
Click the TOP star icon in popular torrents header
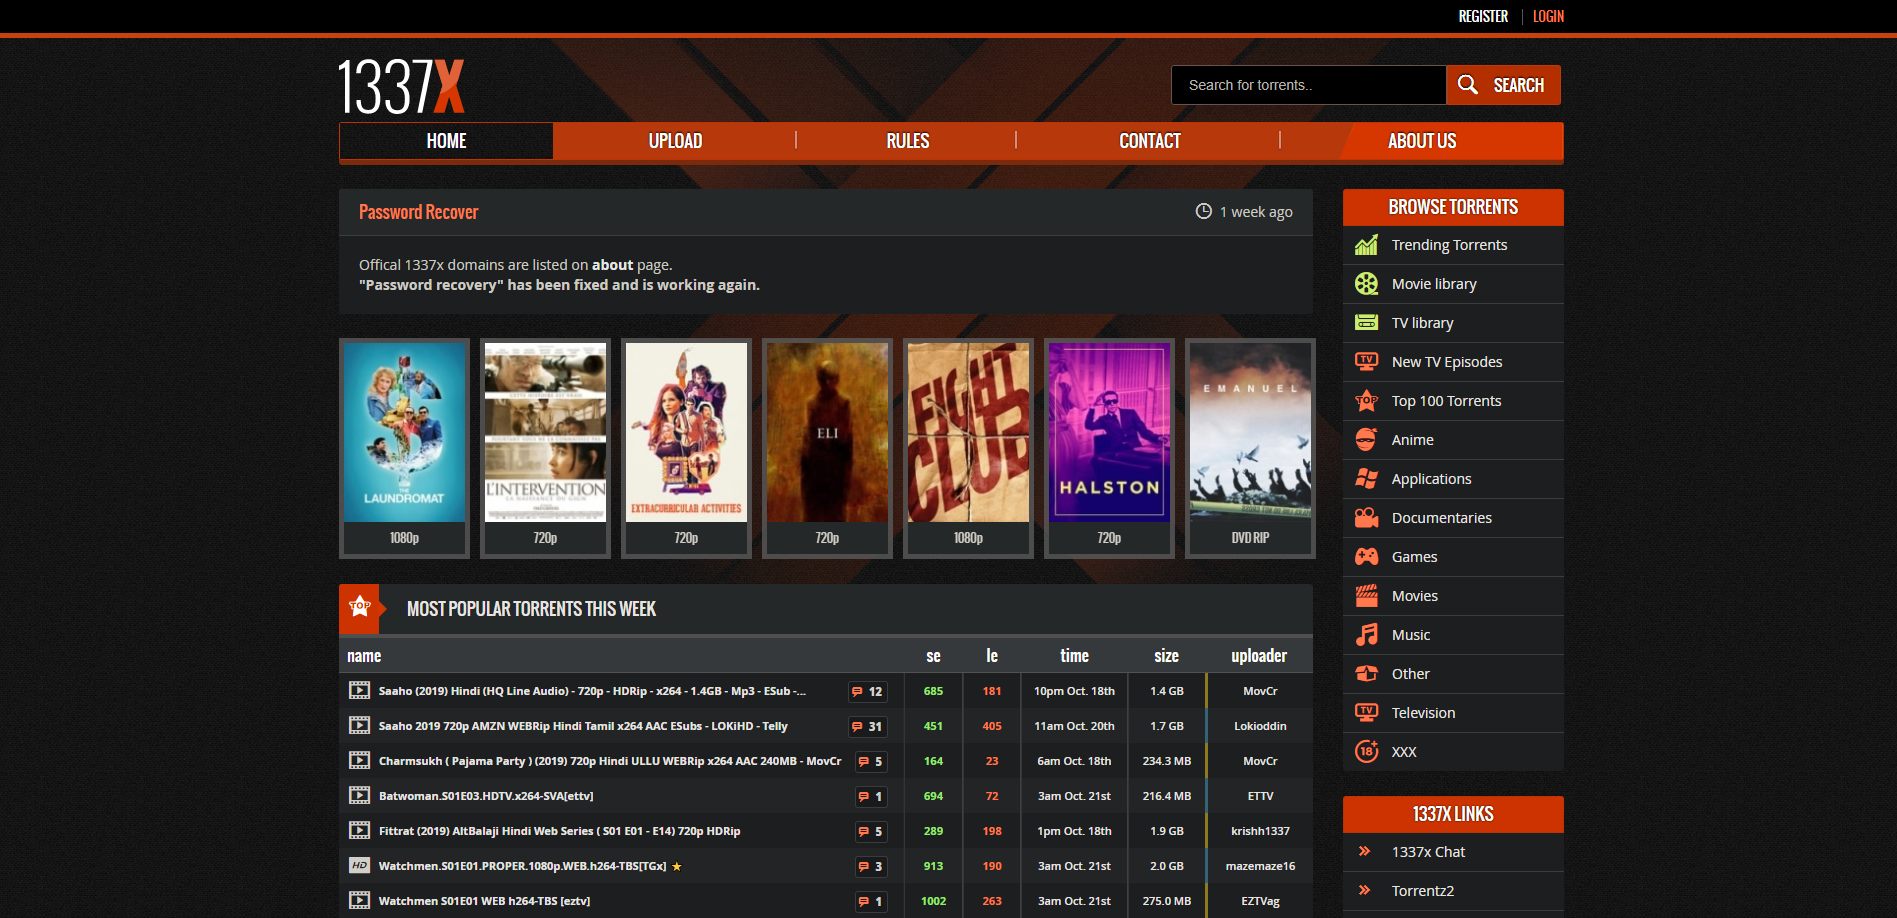360,607
